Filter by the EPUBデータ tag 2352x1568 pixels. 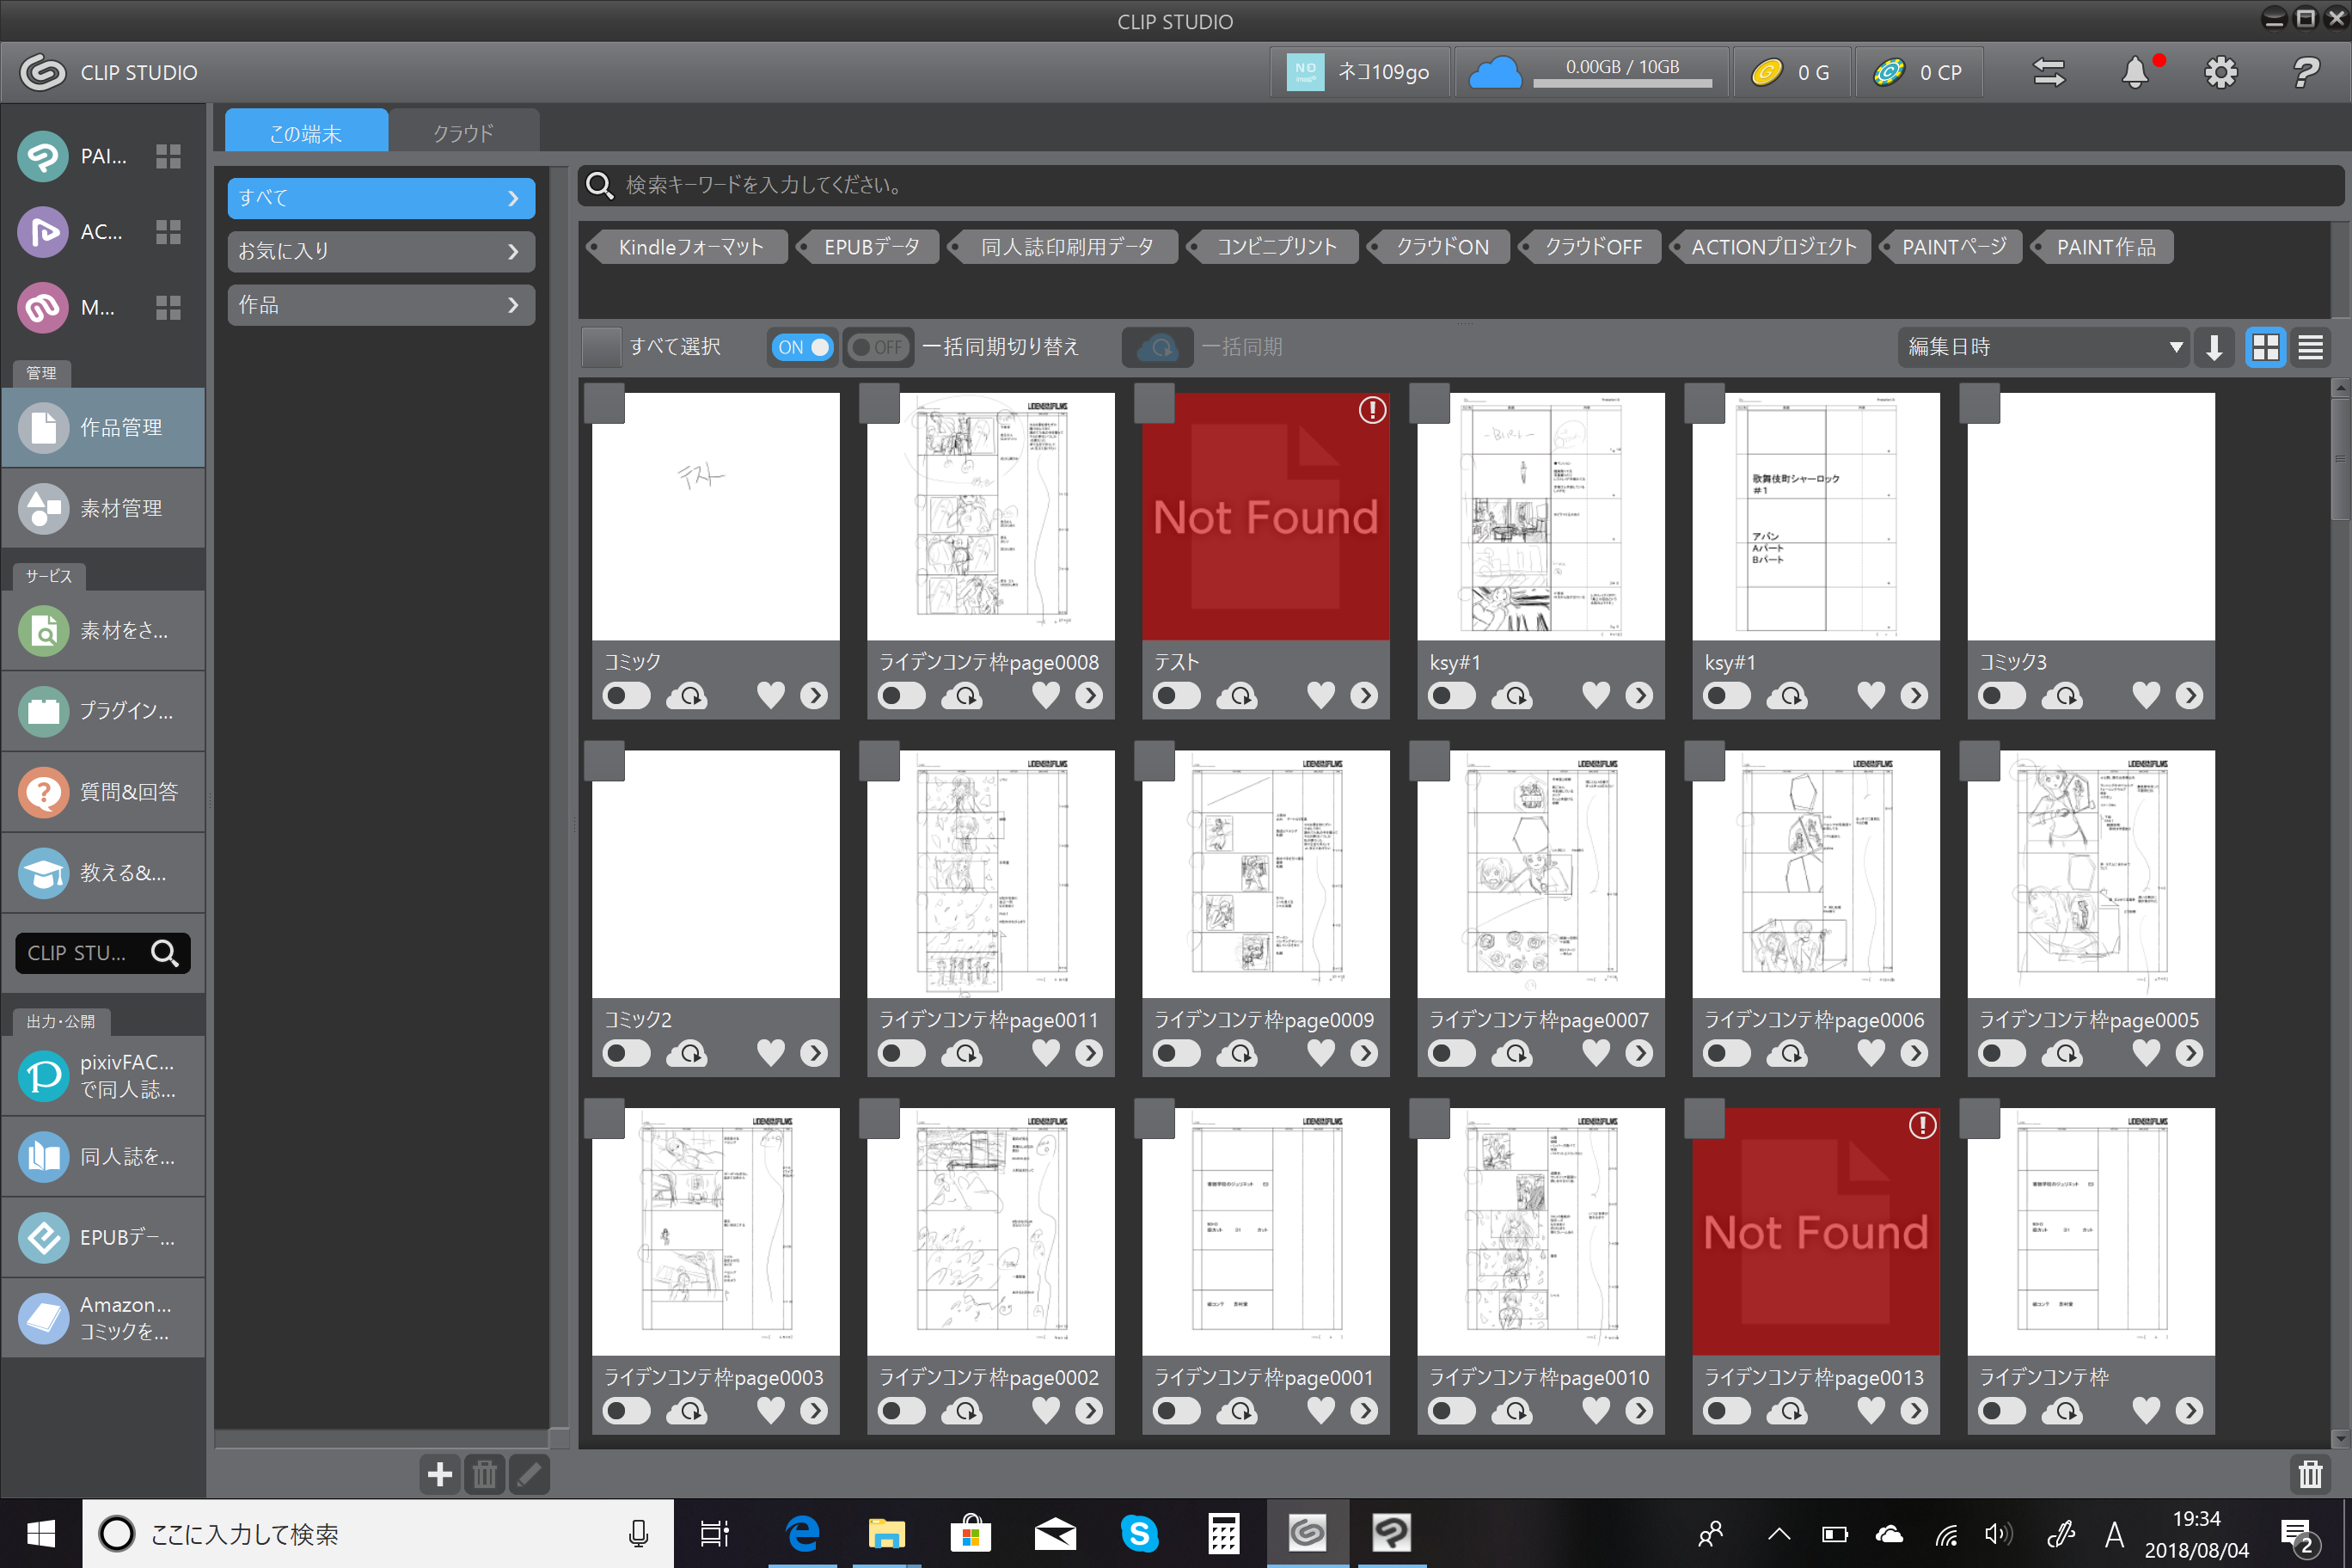coord(870,247)
